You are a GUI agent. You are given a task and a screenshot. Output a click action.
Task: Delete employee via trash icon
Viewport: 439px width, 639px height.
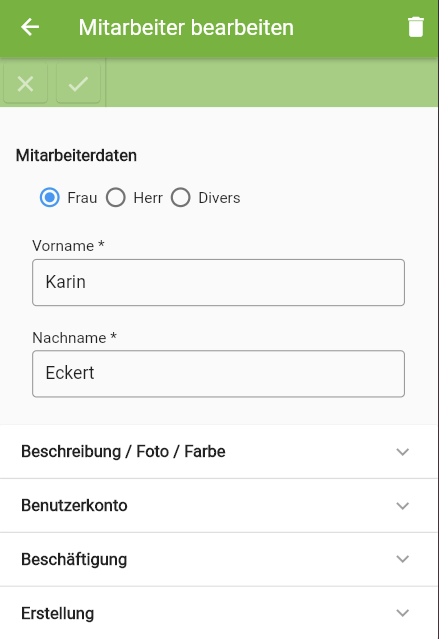coord(416,27)
